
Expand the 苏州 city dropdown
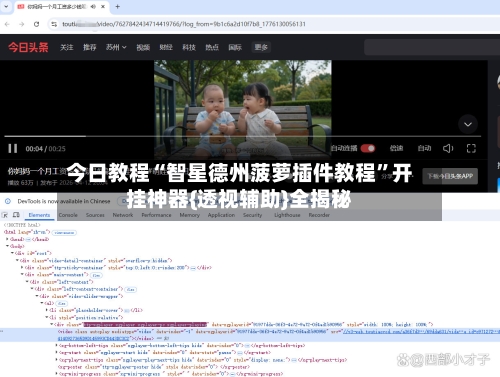click(116, 47)
